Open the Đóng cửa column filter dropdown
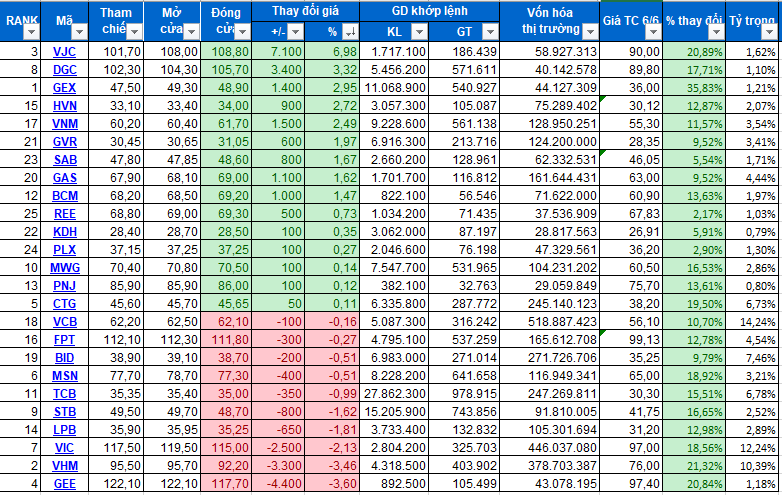This screenshot has width=782, height=495. [x=242, y=32]
